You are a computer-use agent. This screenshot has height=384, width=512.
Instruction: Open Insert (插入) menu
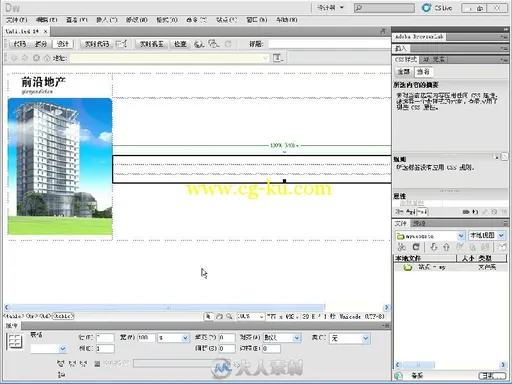pyautogui.click(x=107, y=20)
